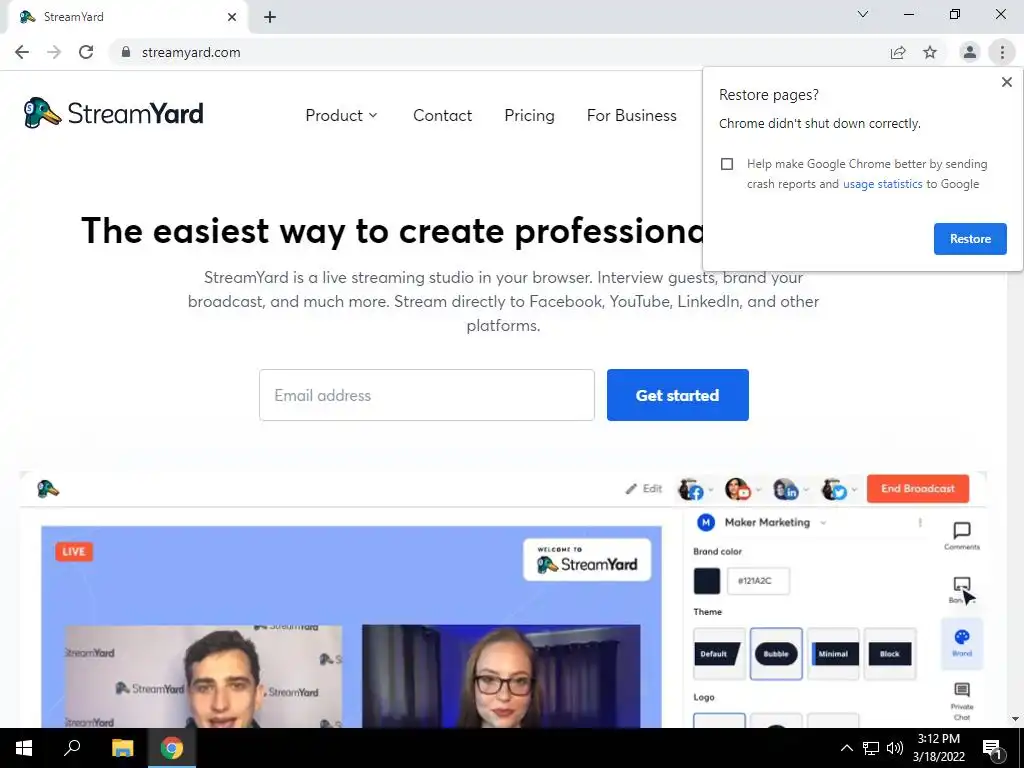The height and width of the screenshot is (768, 1024).
Task: Open Windows Start menu
Action: (x=24, y=748)
